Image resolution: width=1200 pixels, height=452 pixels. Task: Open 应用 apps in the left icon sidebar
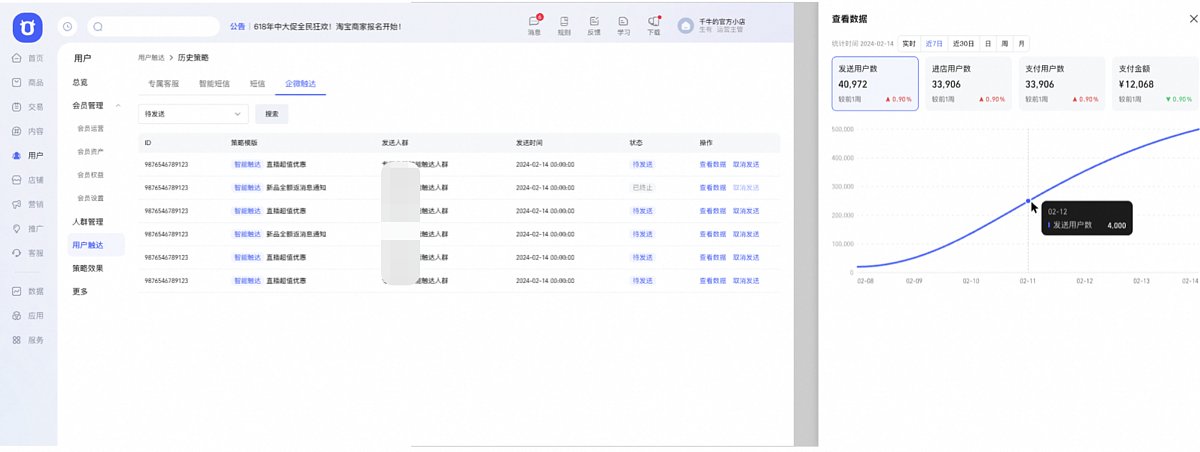tap(28, 315)
